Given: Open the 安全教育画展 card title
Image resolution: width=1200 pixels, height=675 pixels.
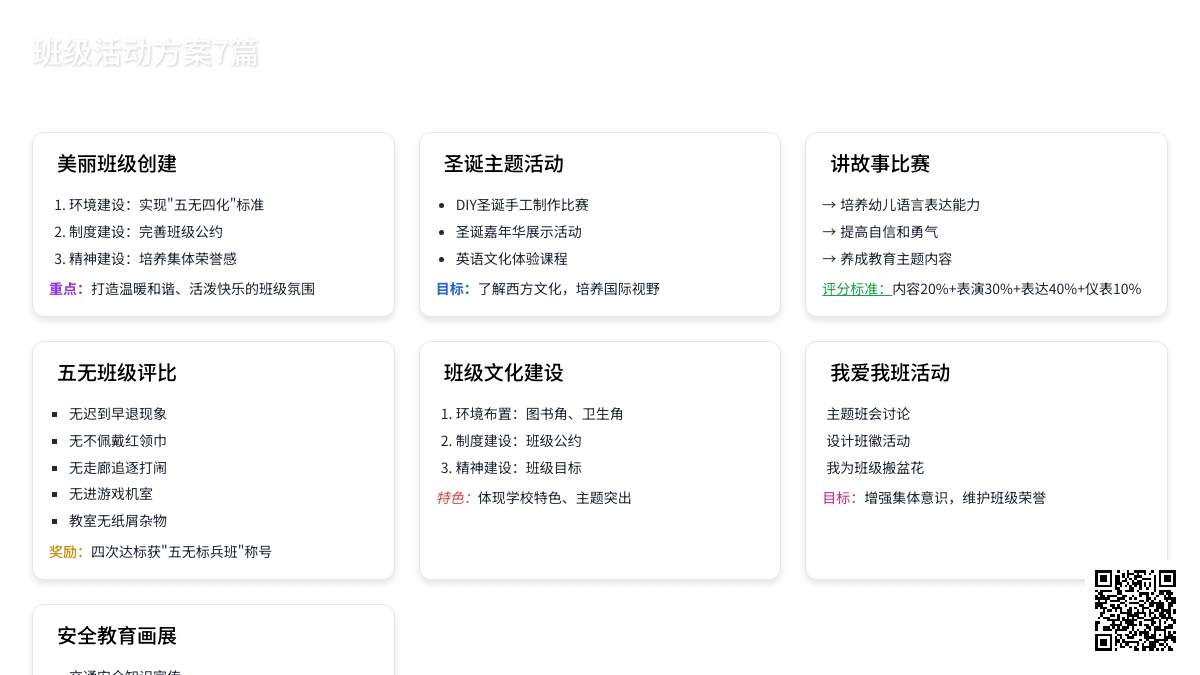Looking at the screenshot, I should (117, 636).
